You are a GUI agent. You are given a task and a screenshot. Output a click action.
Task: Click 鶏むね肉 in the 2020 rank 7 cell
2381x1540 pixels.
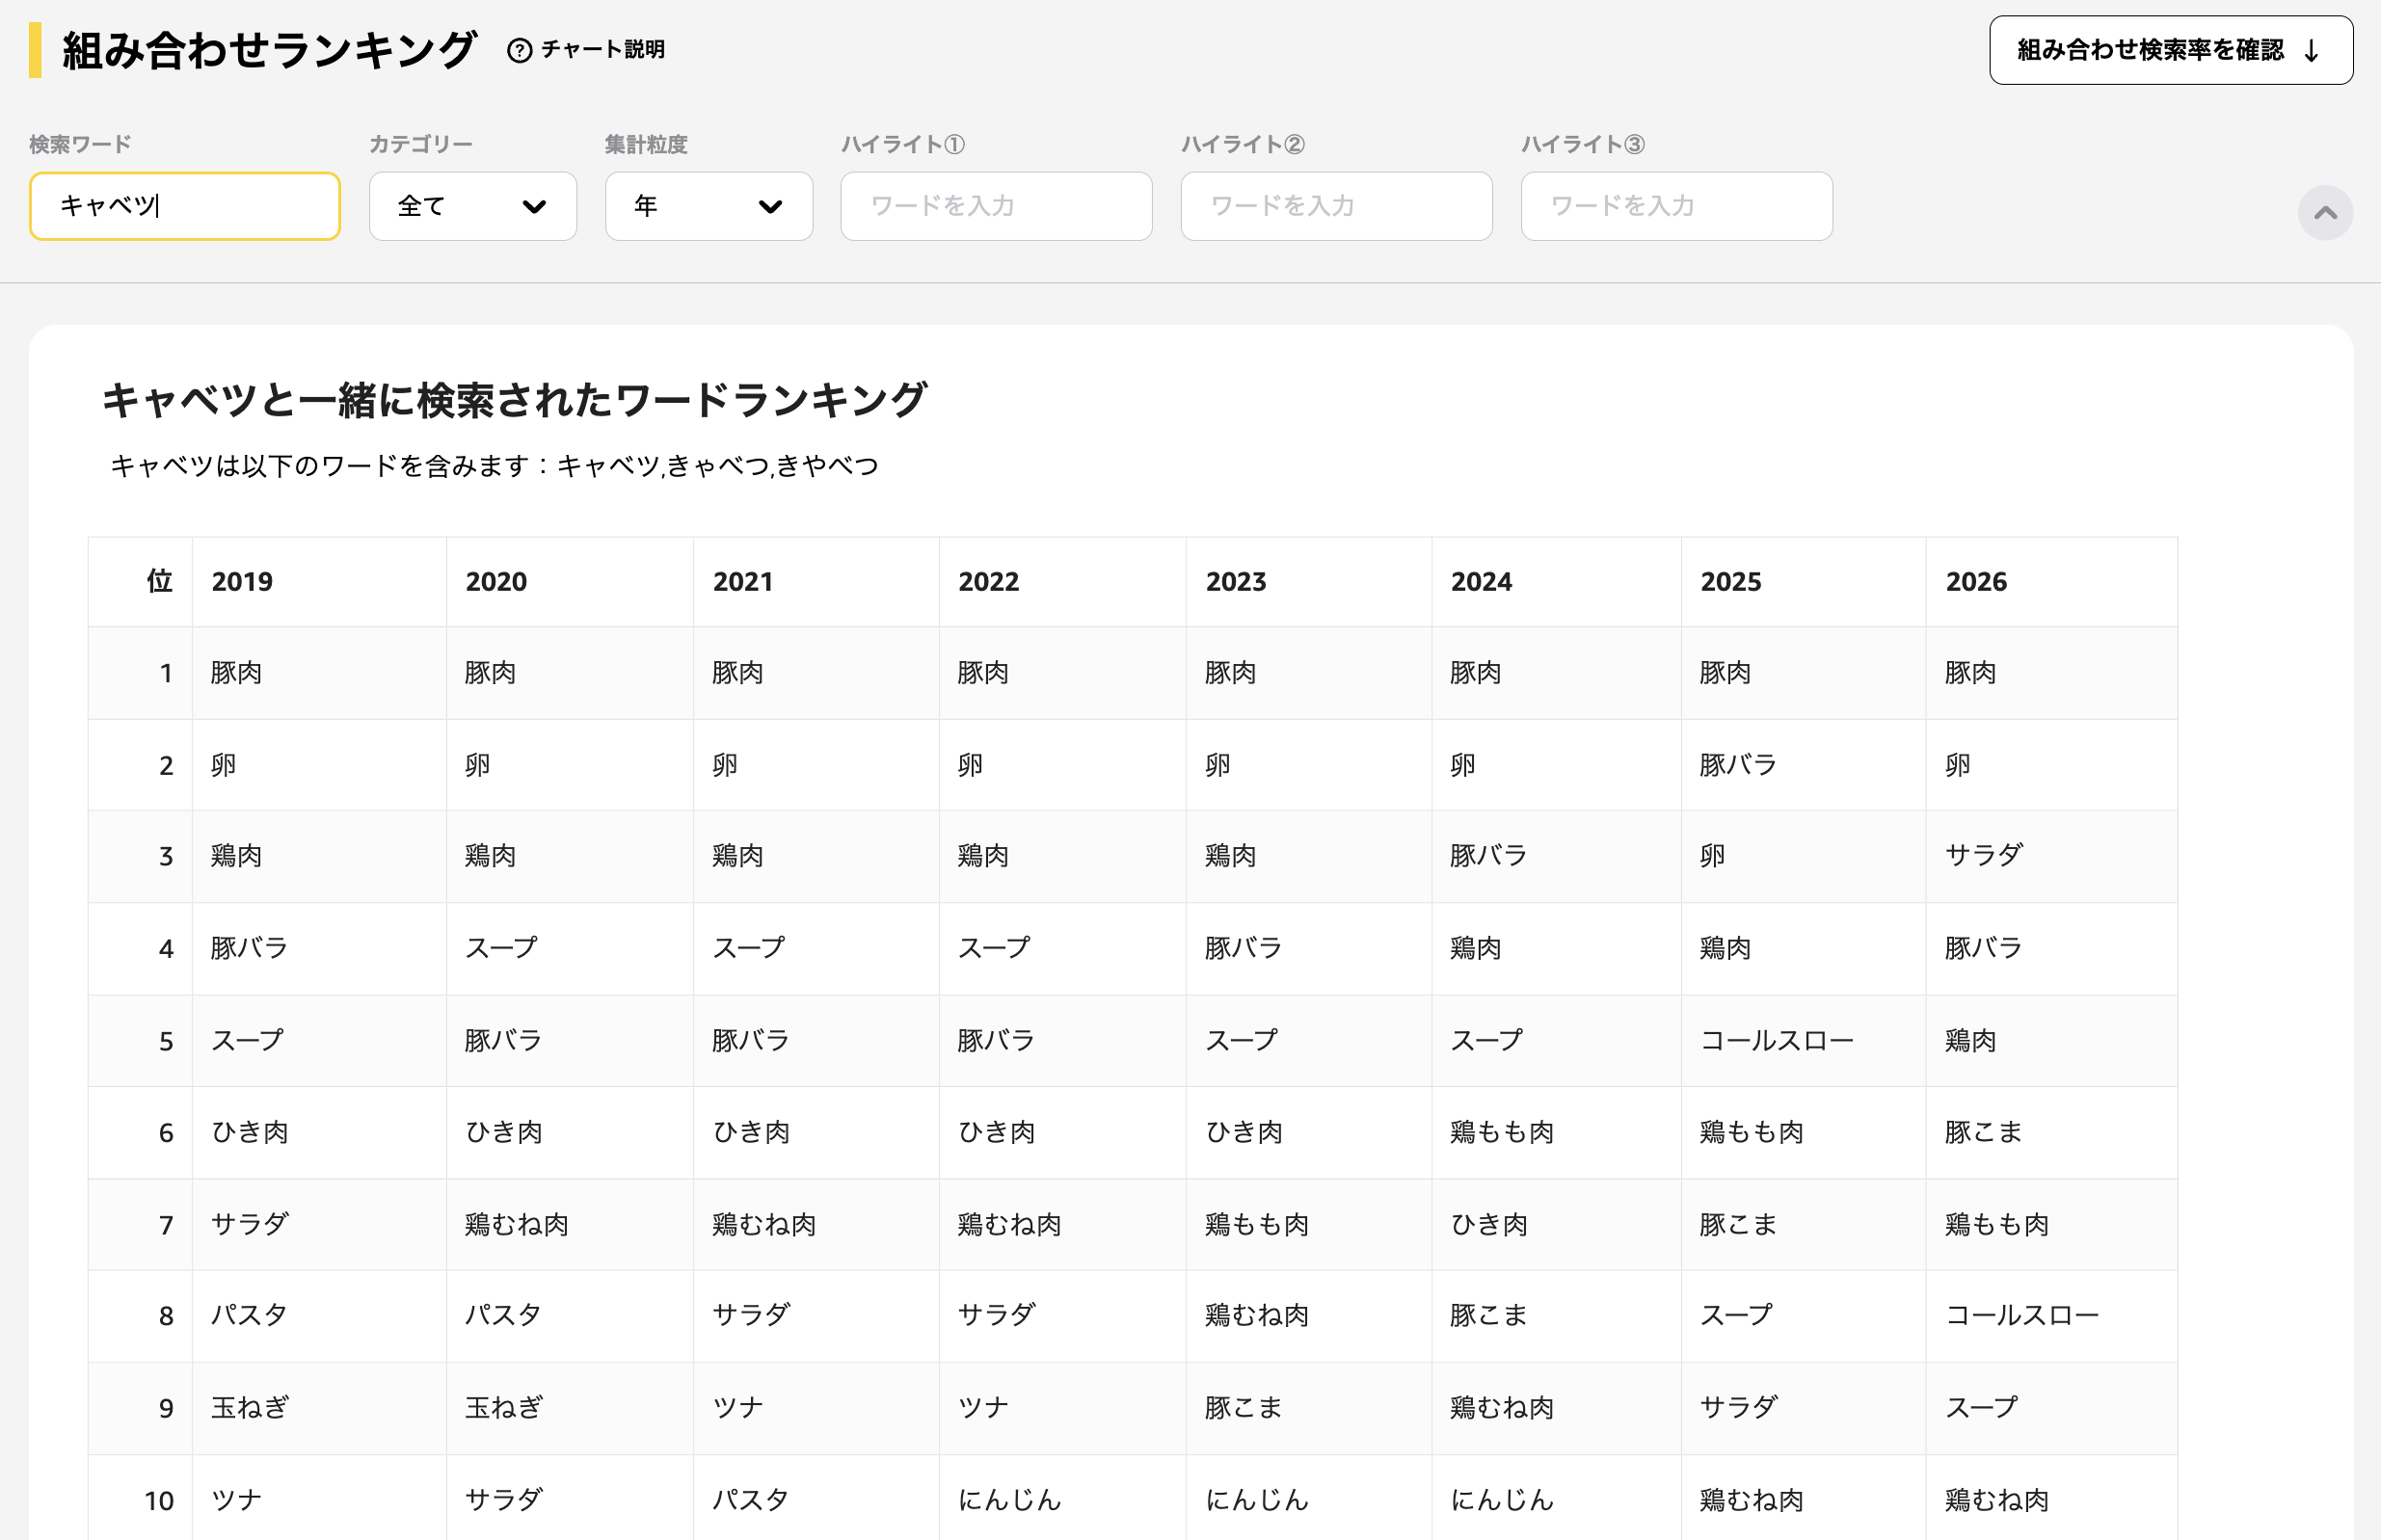517,1224
